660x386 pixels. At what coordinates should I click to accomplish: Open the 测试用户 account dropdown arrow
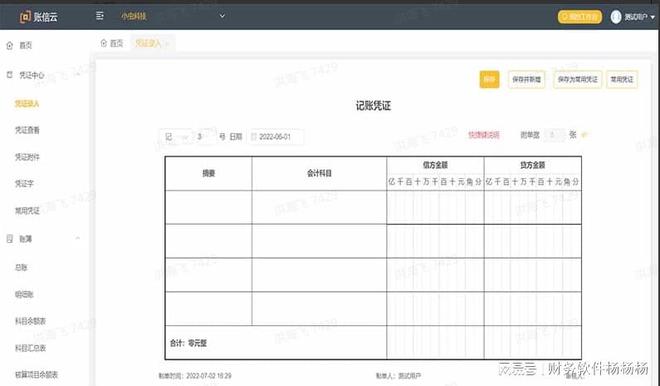(652, 17)
